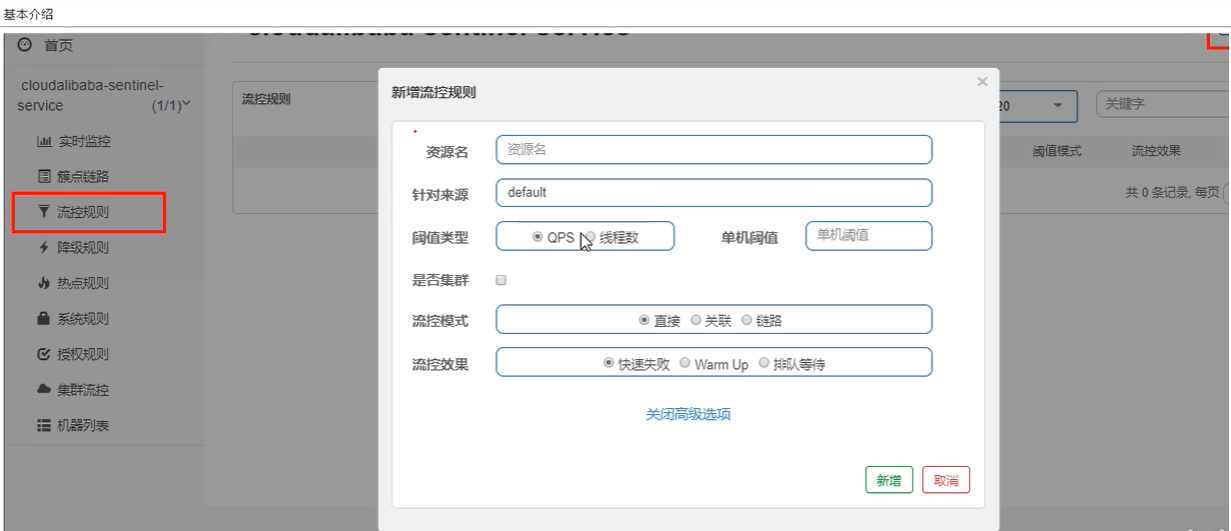Click the 流控效果 column header
Screen dimensions: 1231x531
coord(1156,151)
